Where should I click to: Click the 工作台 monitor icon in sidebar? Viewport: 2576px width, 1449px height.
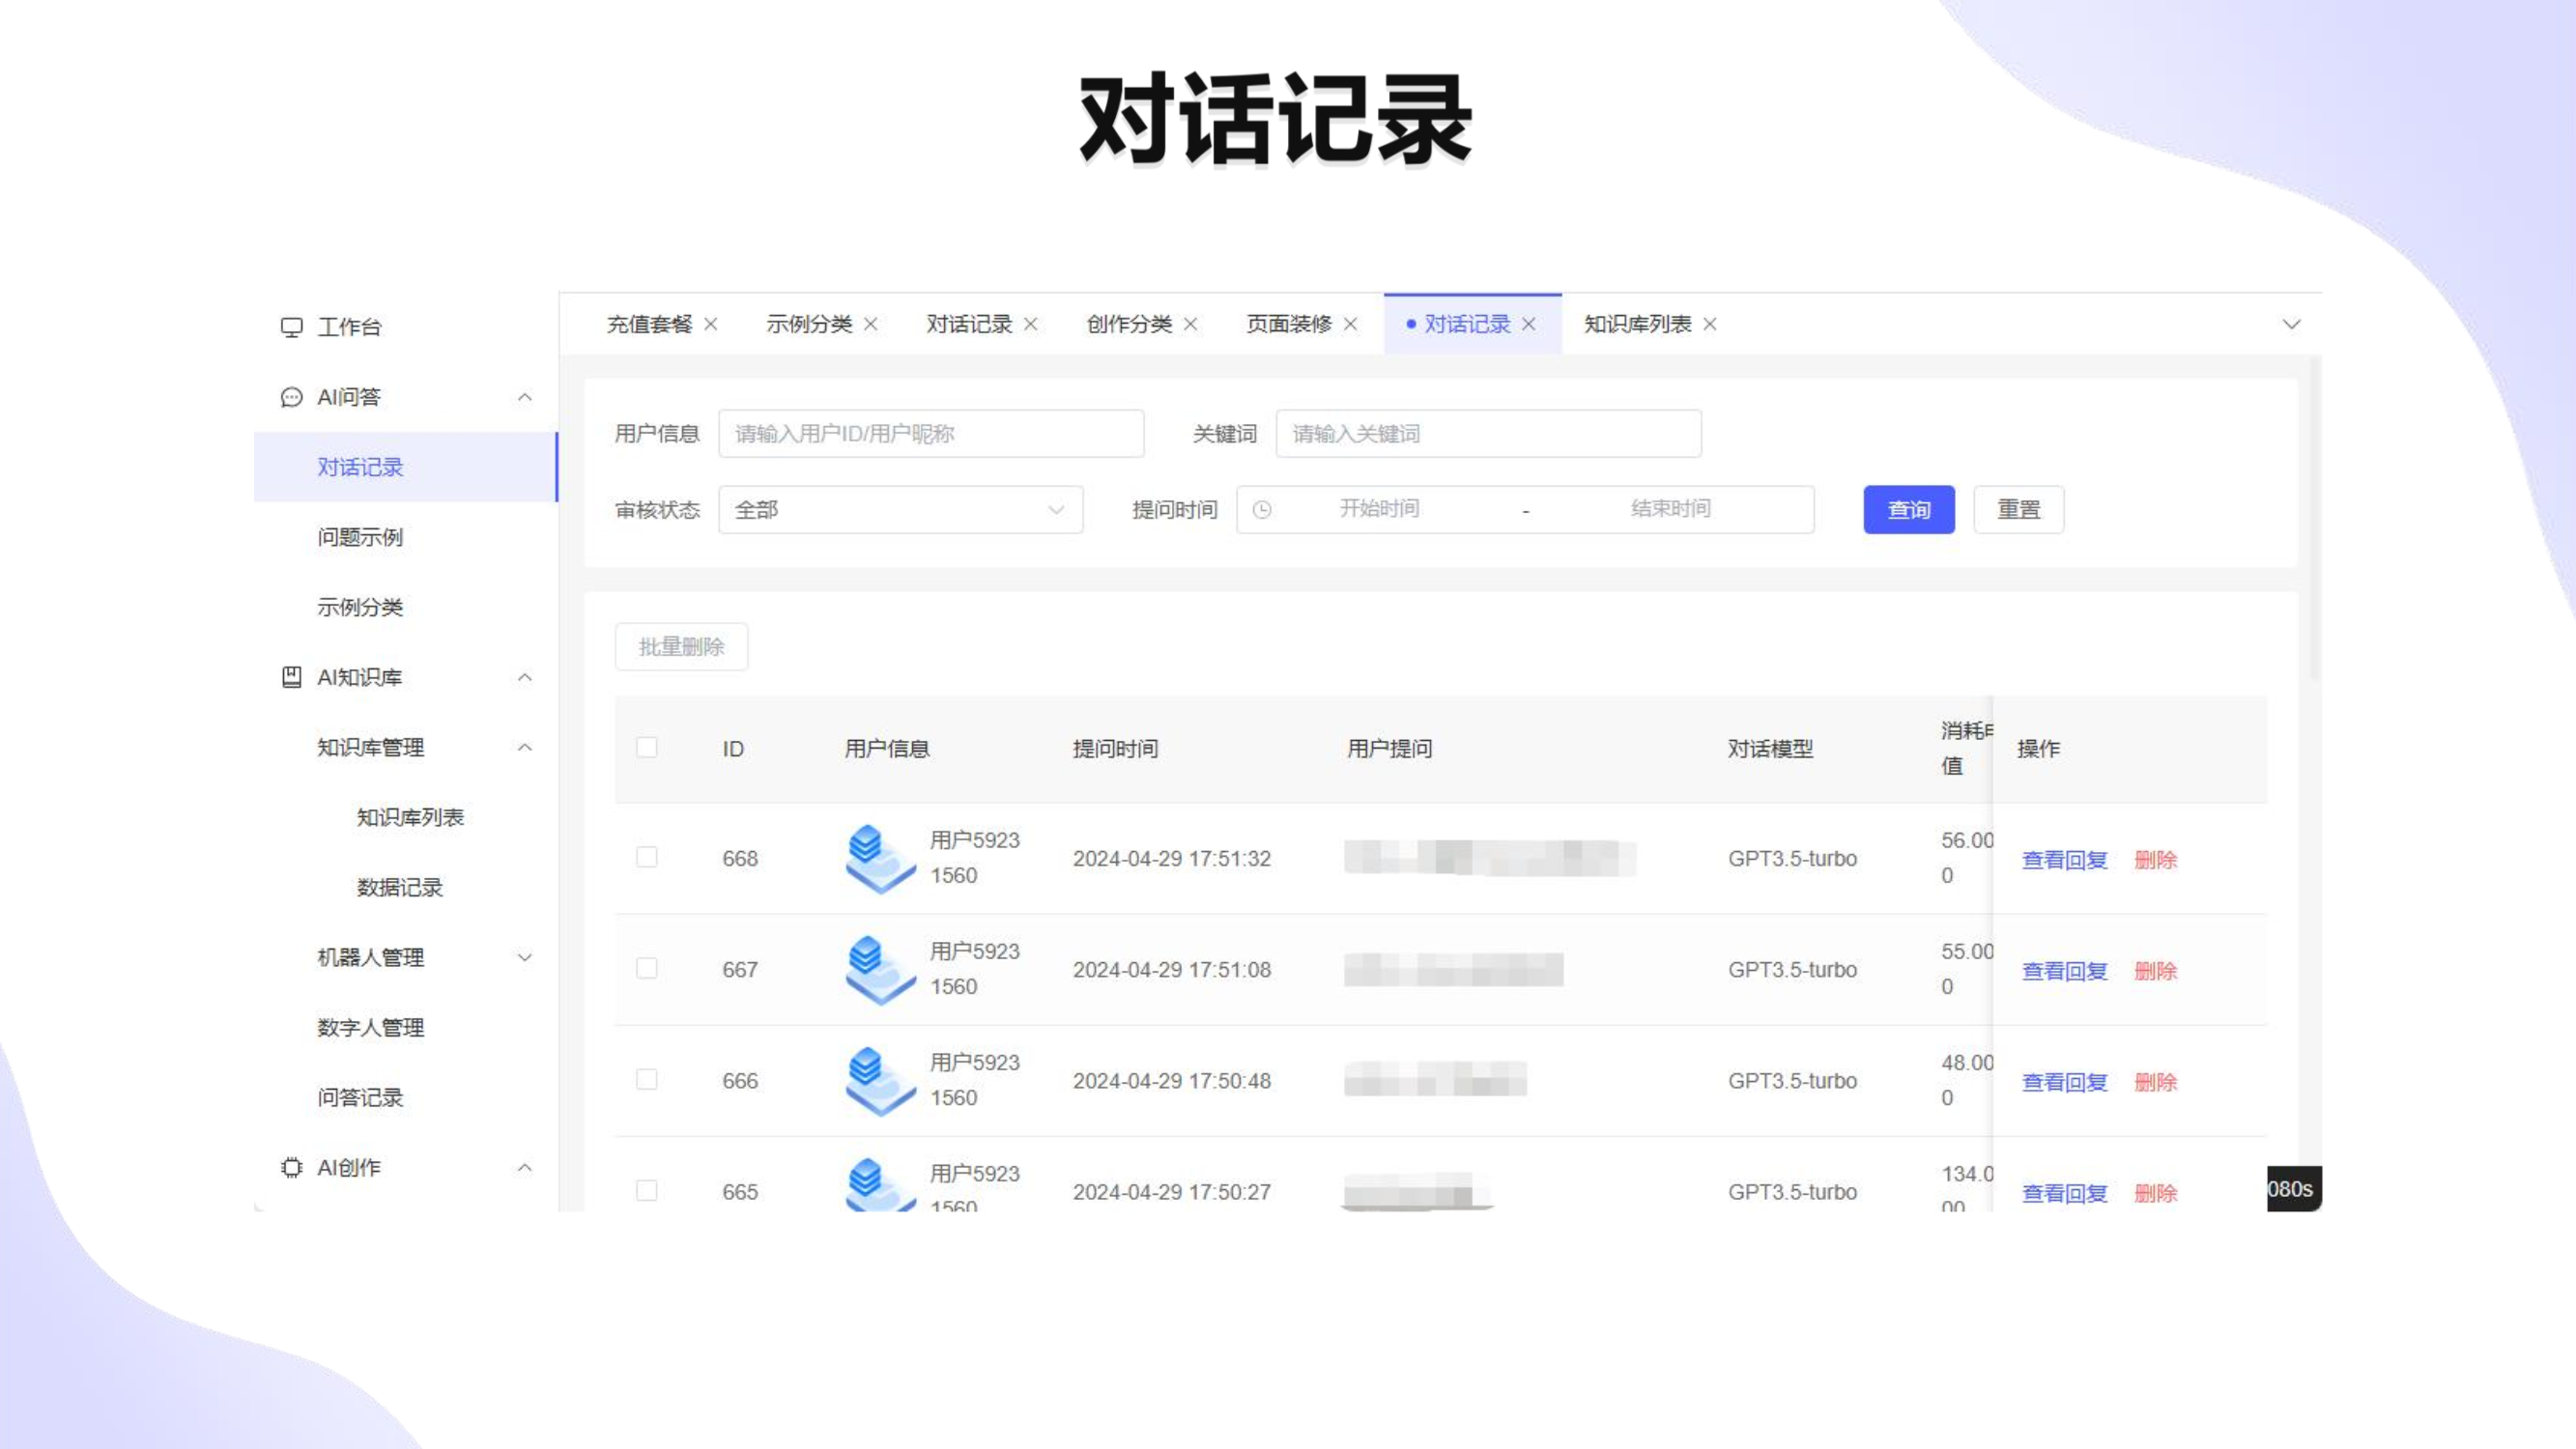point(291,327)
